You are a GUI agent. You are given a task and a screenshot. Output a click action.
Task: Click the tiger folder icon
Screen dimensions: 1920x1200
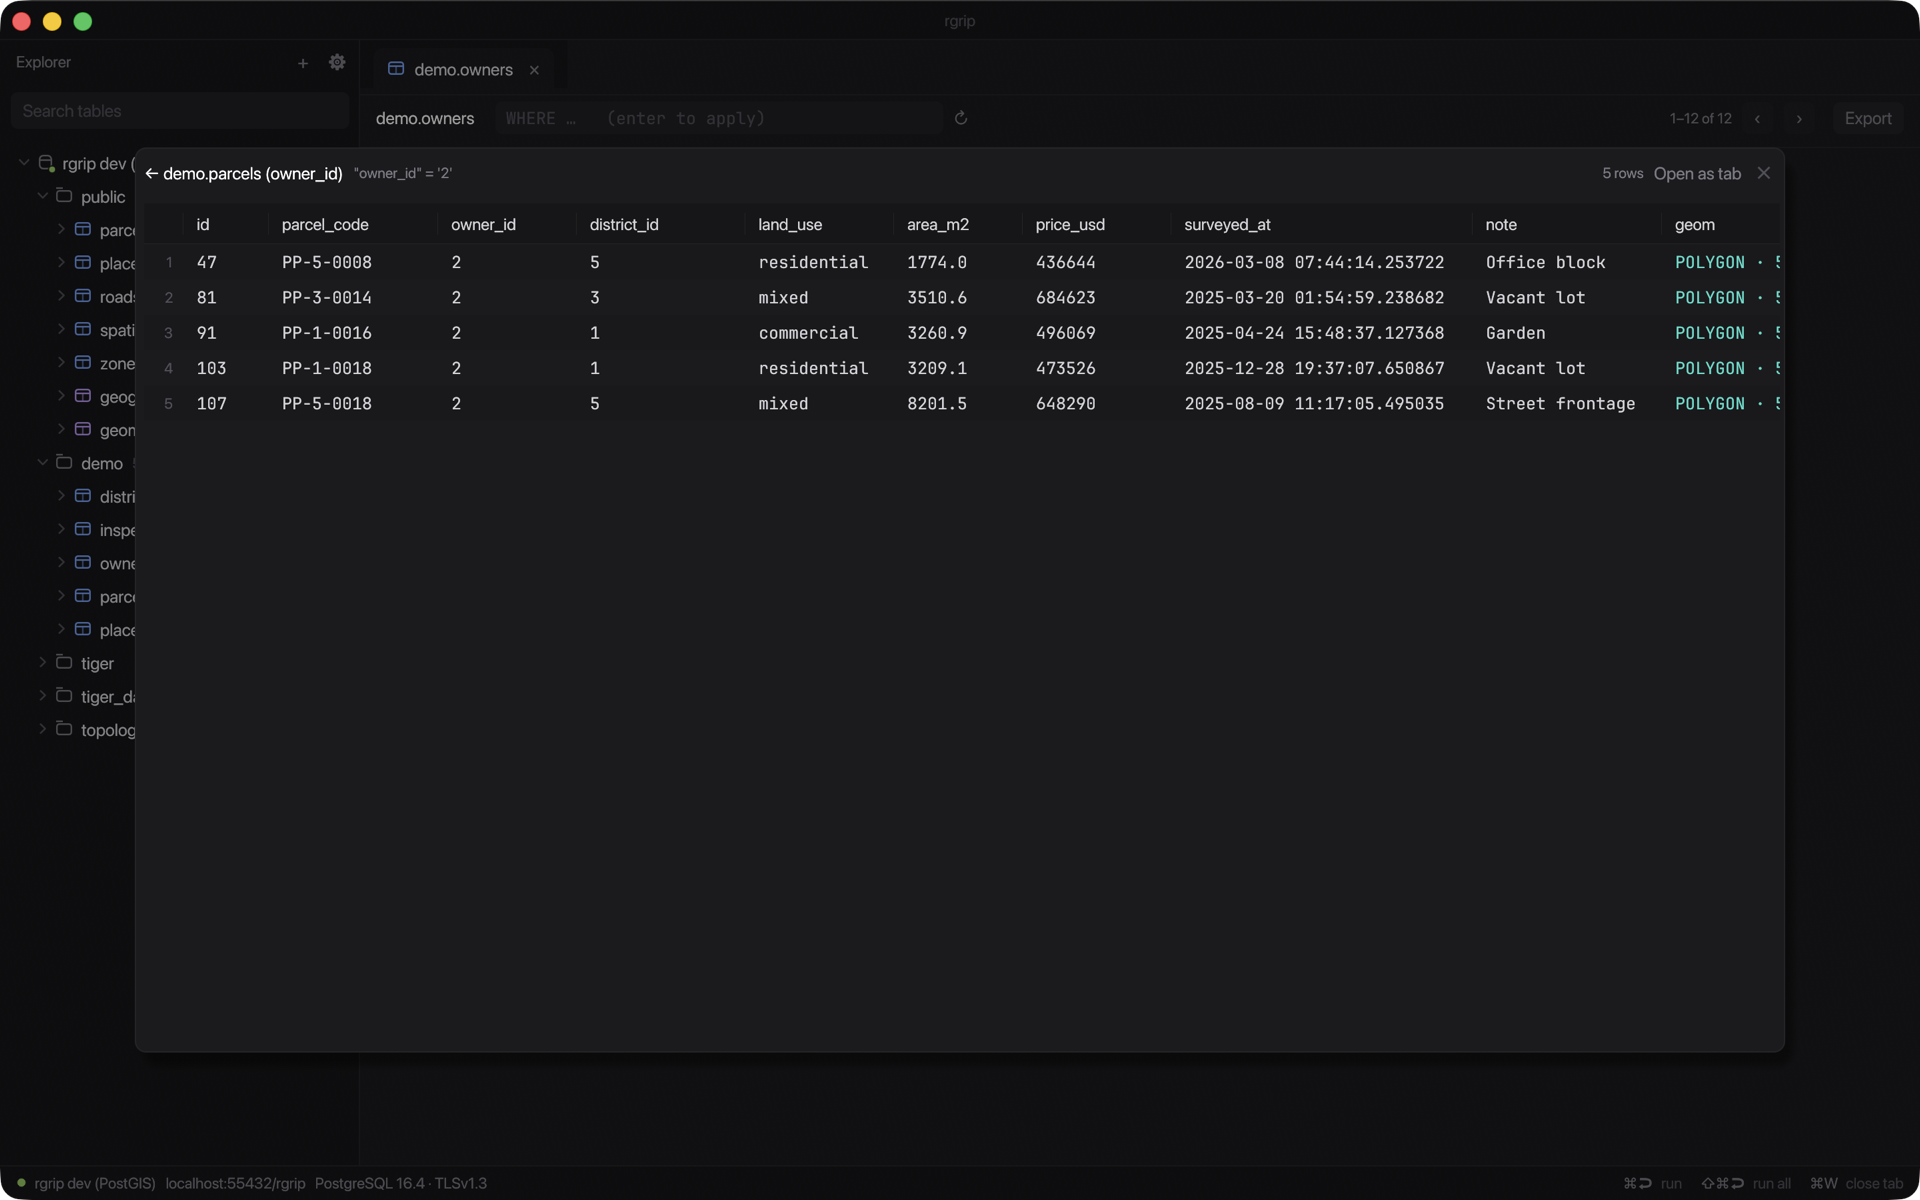click(64, 662)
